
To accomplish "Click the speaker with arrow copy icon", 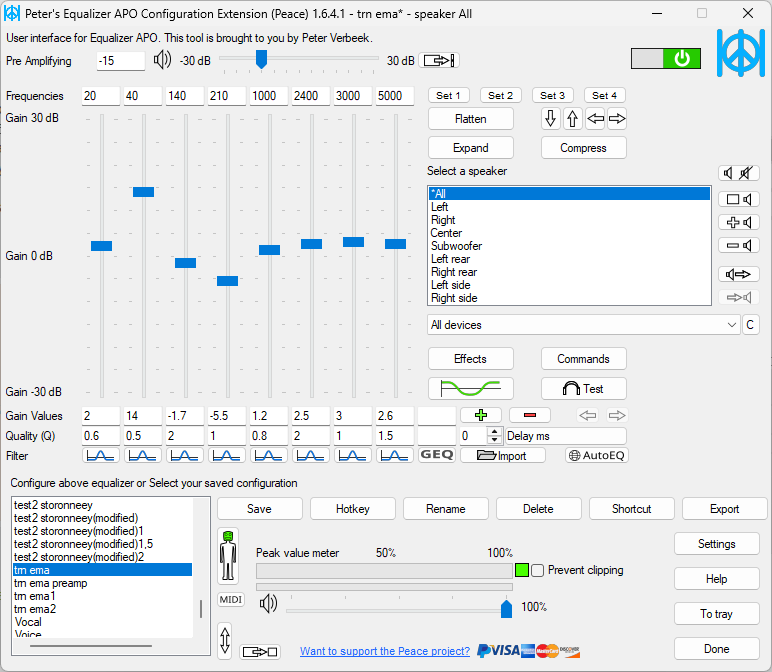I will pyautogui.click(x=739, y=274).
